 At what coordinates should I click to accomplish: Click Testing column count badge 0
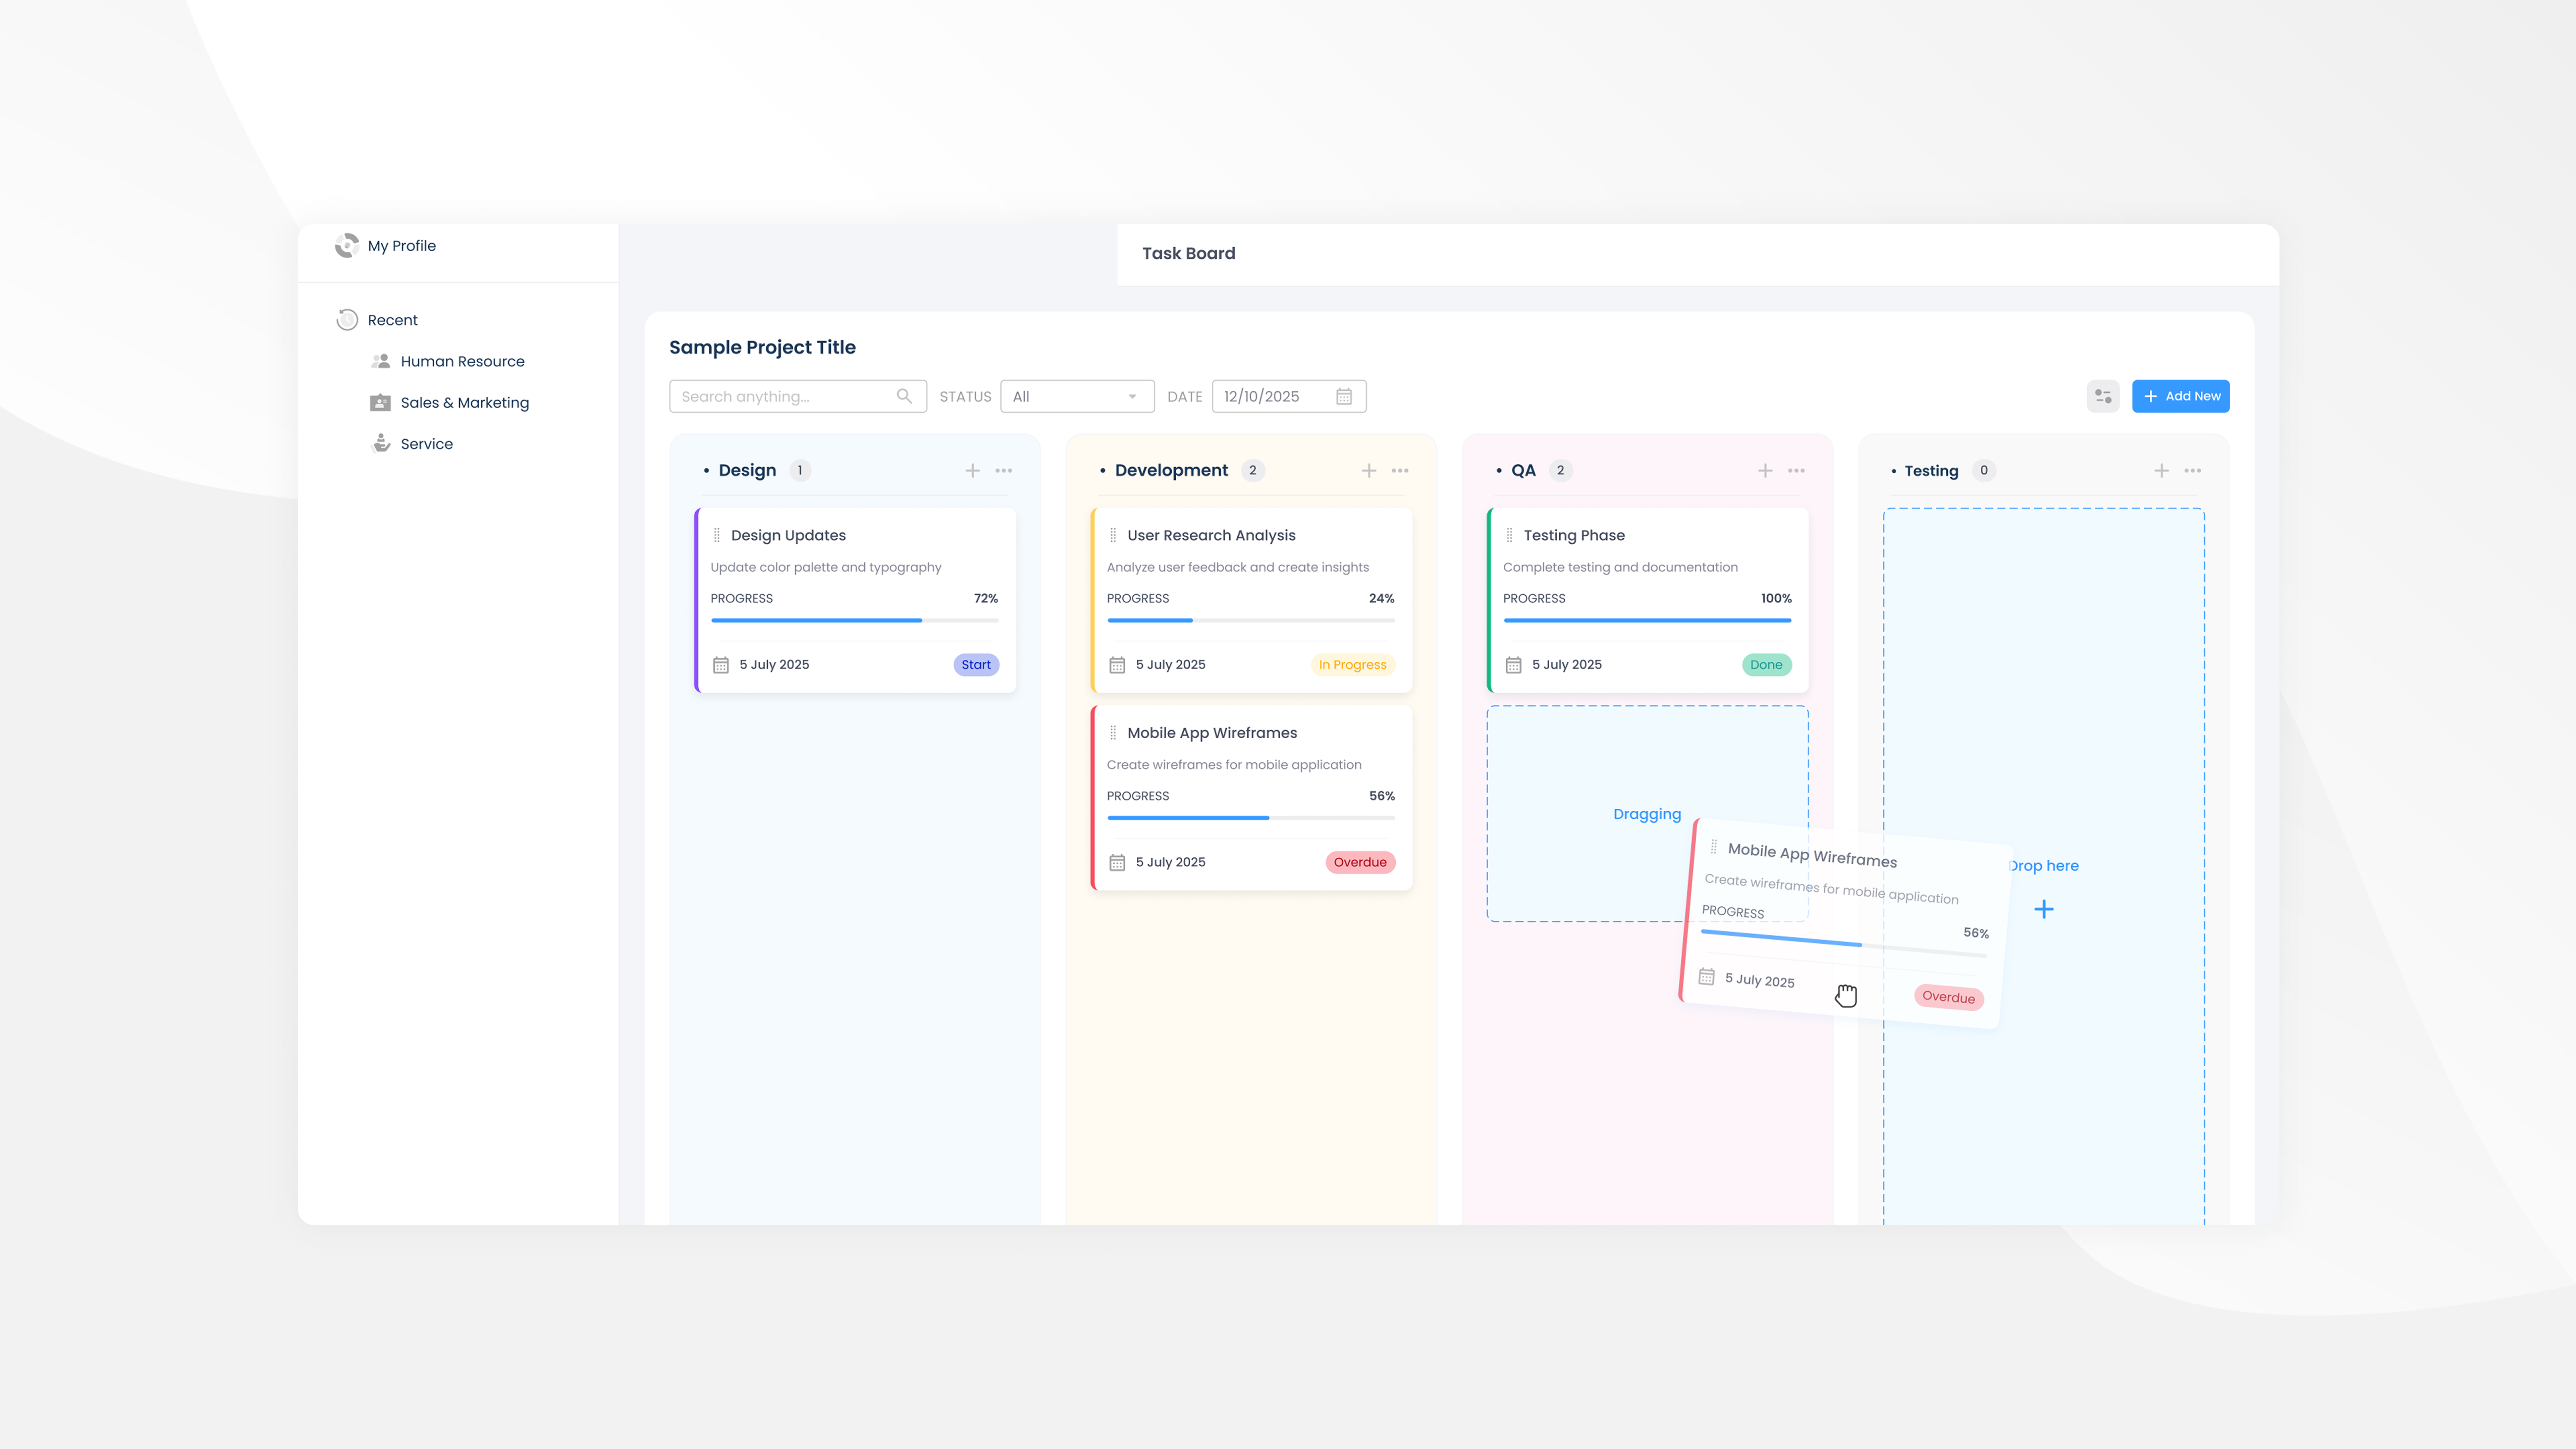[1984, 470]
